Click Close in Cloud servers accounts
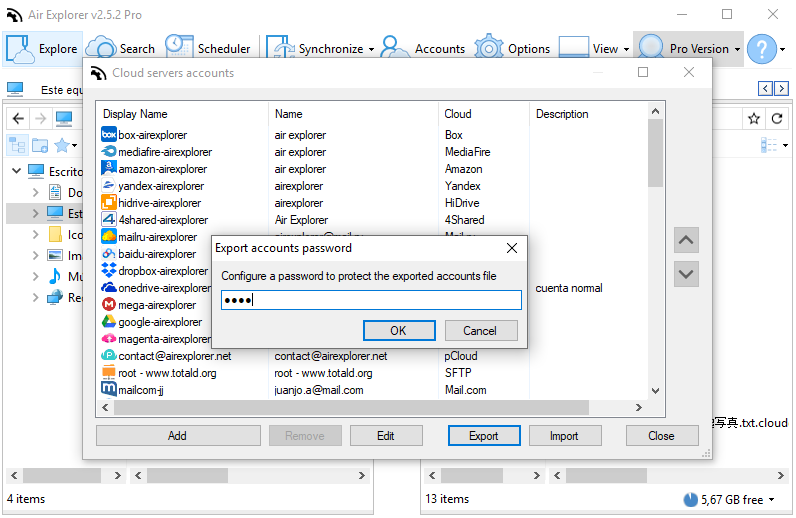796x518 pixels. 661,436
